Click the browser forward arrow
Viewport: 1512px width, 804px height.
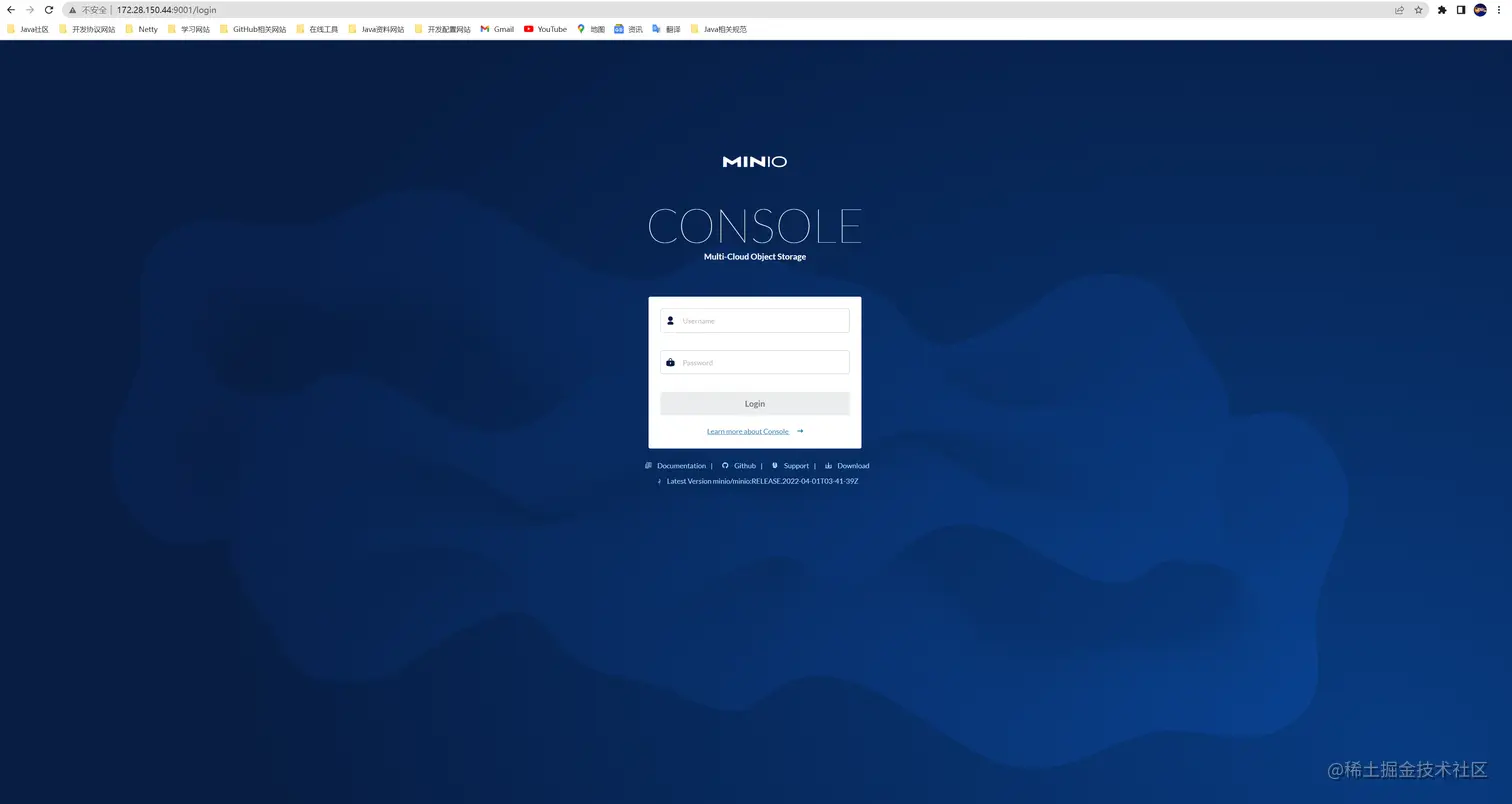29,10
